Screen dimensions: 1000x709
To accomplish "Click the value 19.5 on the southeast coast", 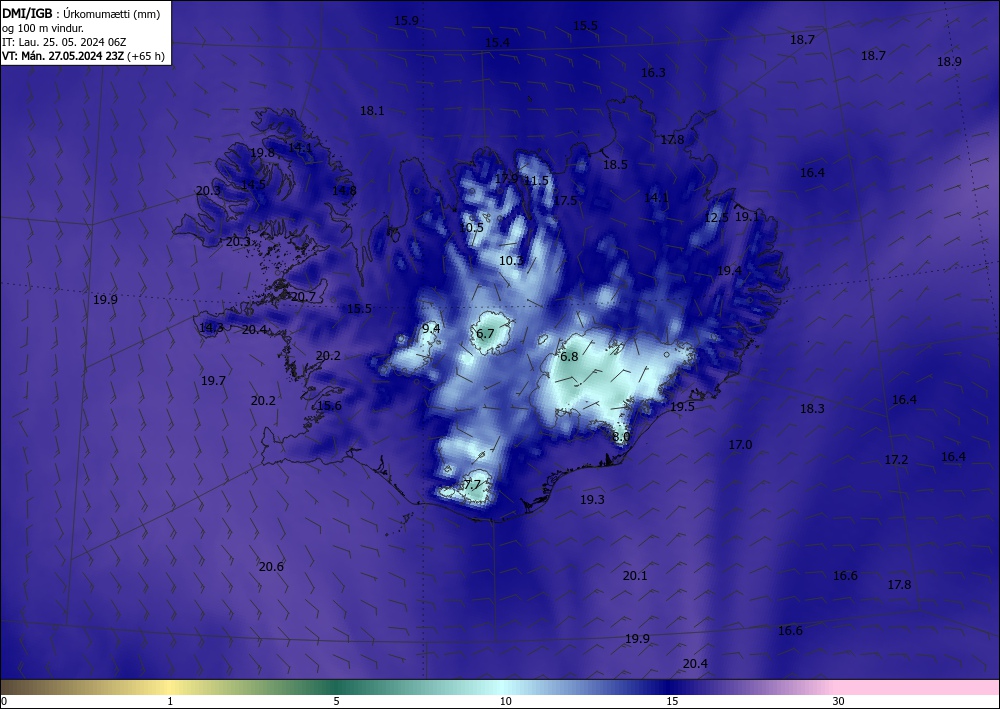I will (682, 407).
